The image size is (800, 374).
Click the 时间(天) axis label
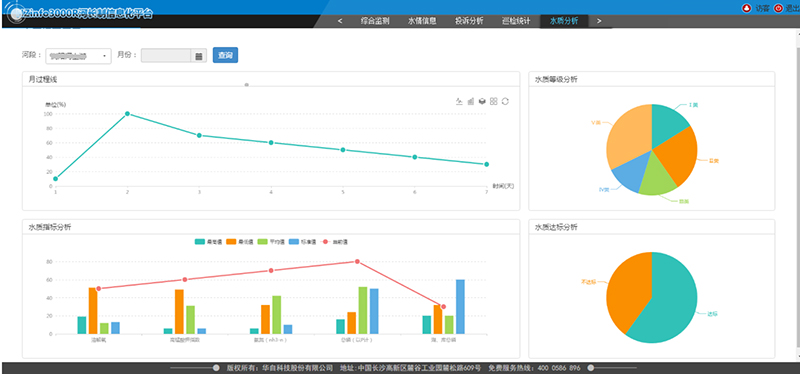503,186
